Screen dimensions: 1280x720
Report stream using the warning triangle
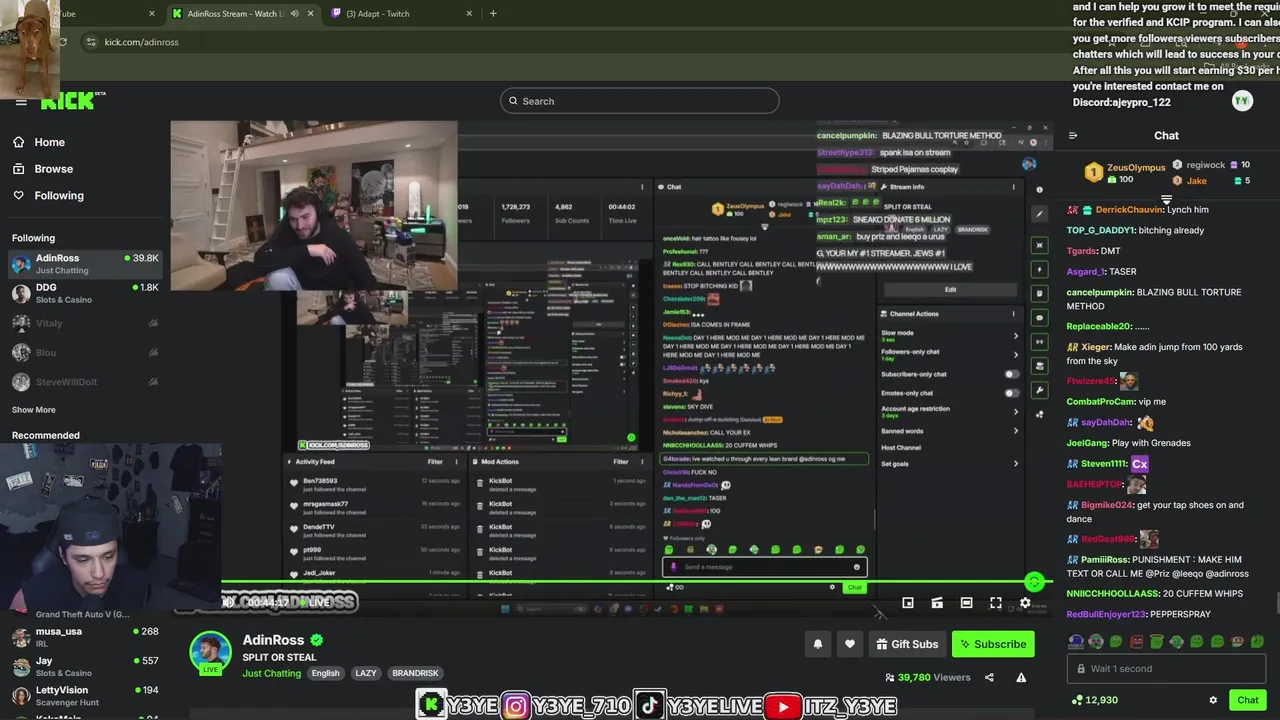[x=1021, y=677]
